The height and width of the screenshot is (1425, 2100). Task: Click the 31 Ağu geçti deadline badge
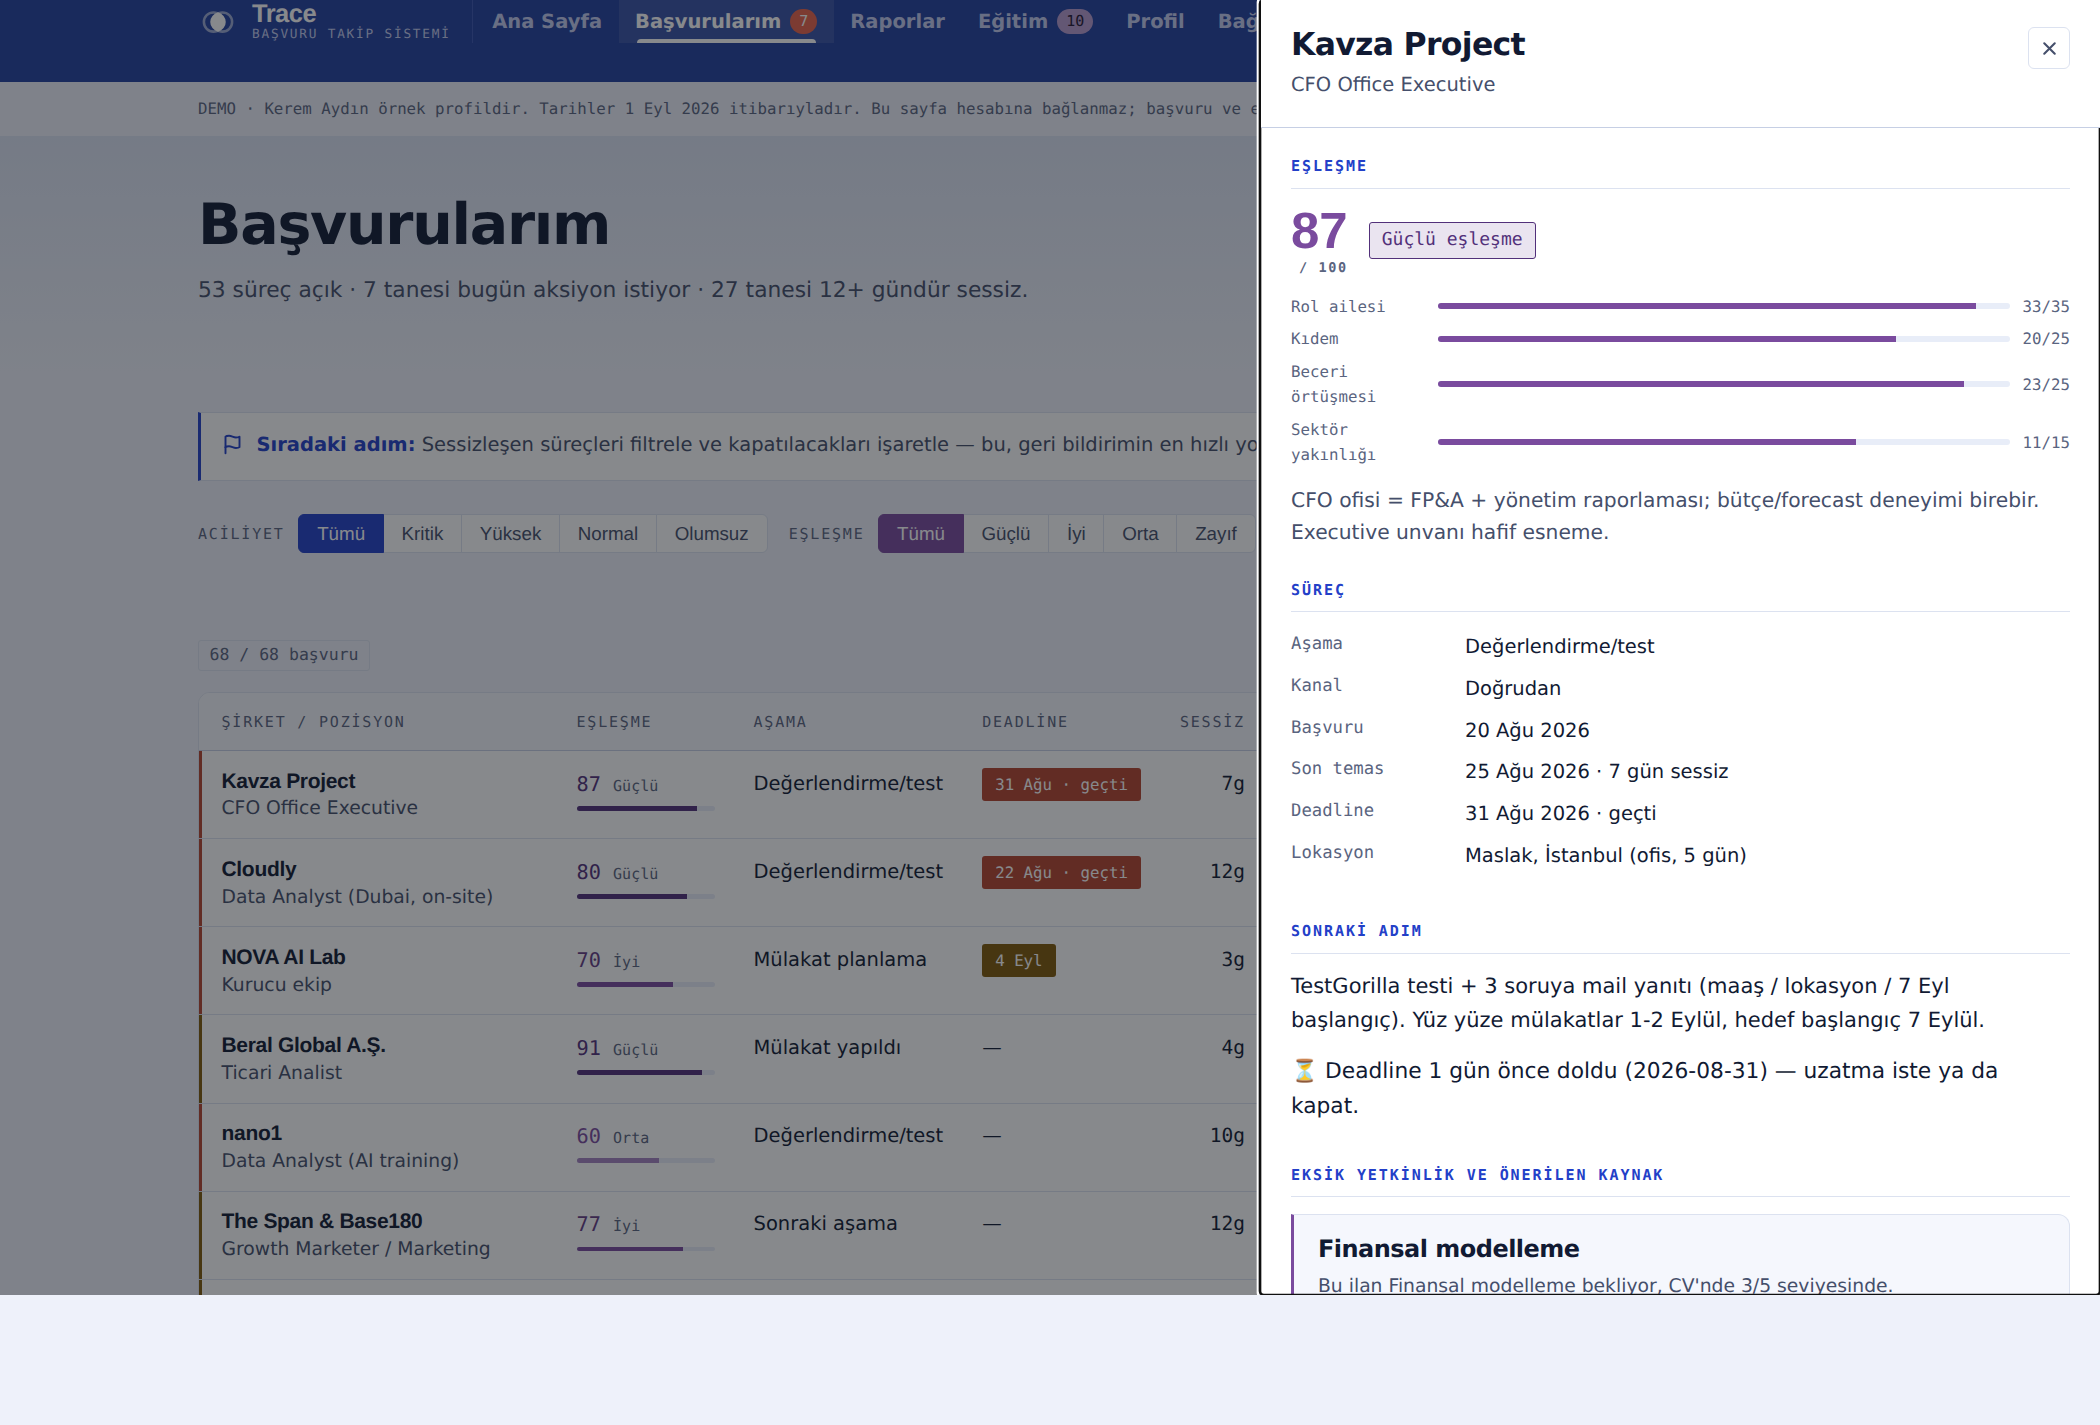click(x=1061, y=785)
